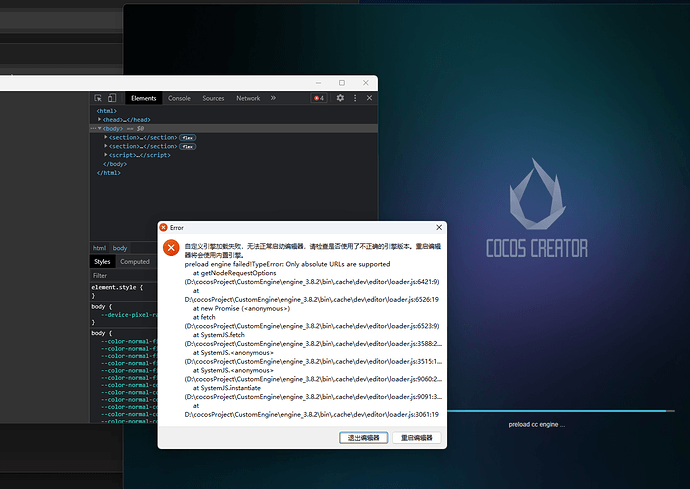Click the 'at getNodeRequestOptions' stack trace line
The height and width of the screenshot is (489, 690).
click(235, 273)
